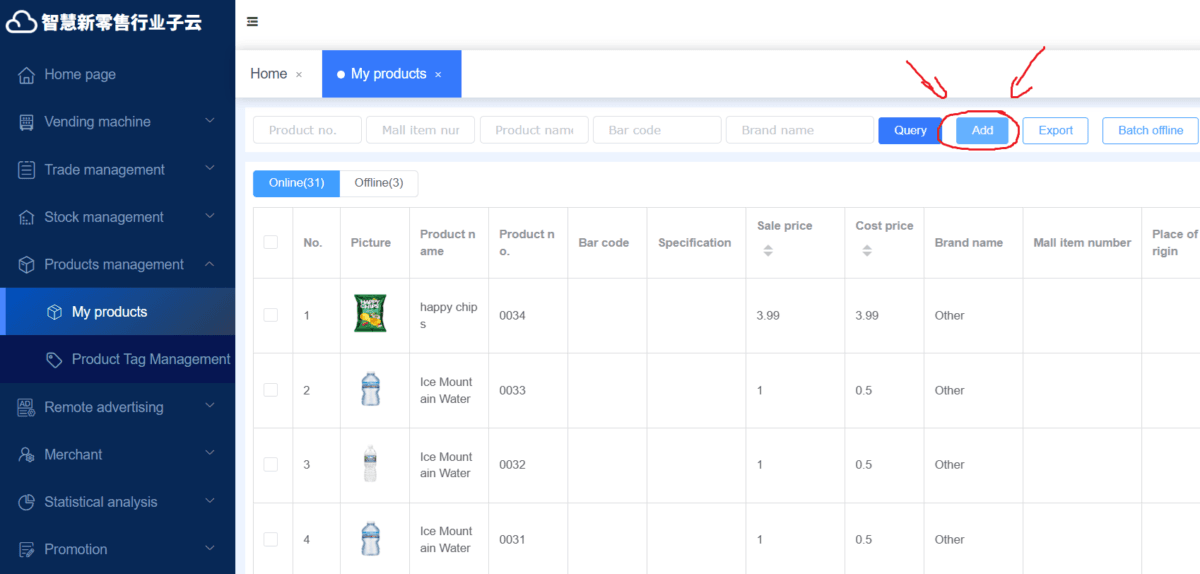Click the Statistical analysis chart icon

[27, 502]
